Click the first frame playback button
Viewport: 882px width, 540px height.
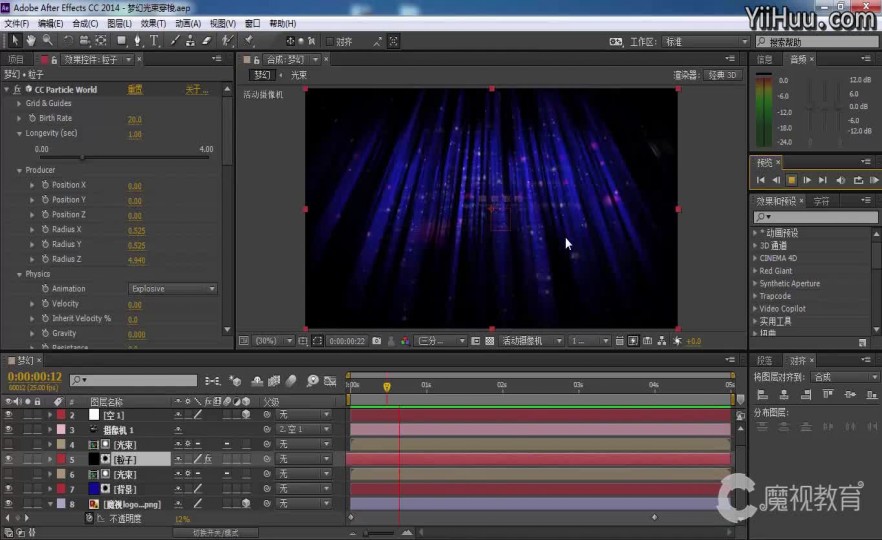coord(760,180)
